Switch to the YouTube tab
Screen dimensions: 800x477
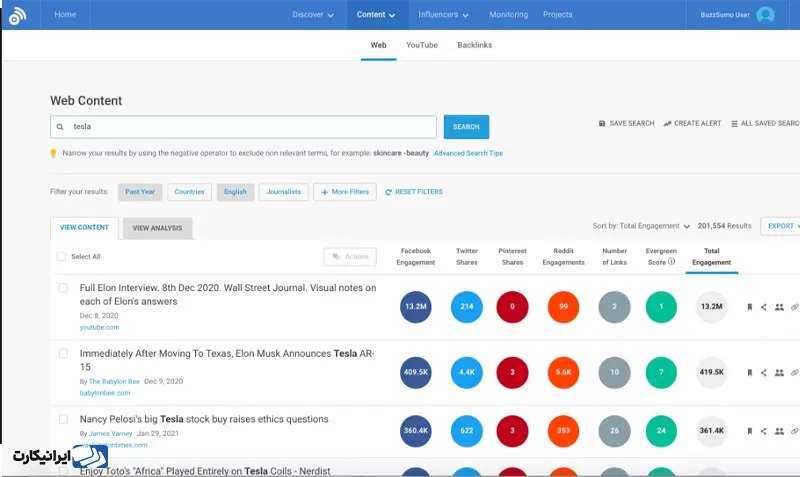click(x=422, y=45)
